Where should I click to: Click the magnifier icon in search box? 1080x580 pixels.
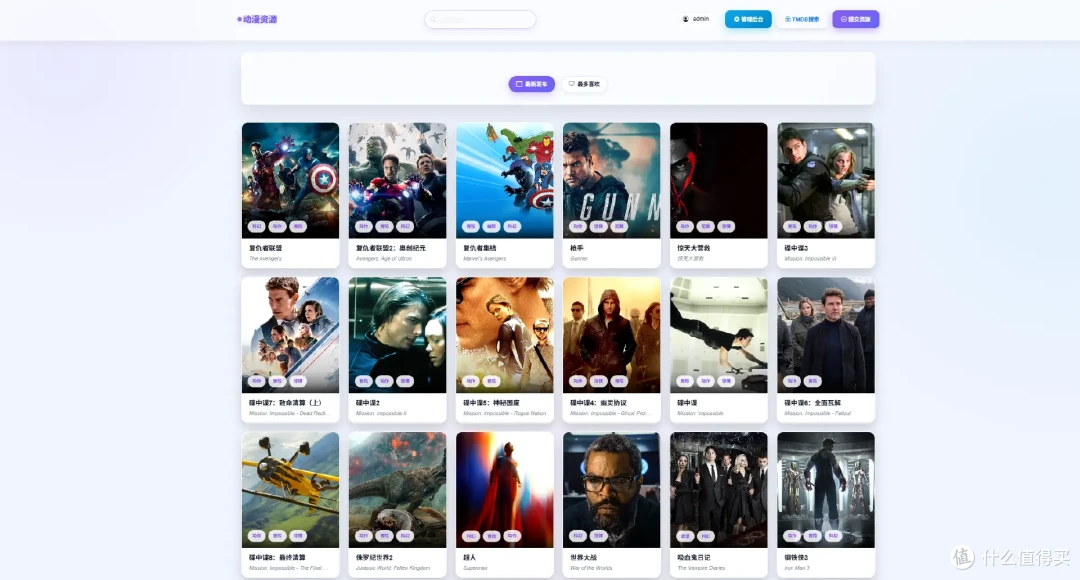(433, 20)
